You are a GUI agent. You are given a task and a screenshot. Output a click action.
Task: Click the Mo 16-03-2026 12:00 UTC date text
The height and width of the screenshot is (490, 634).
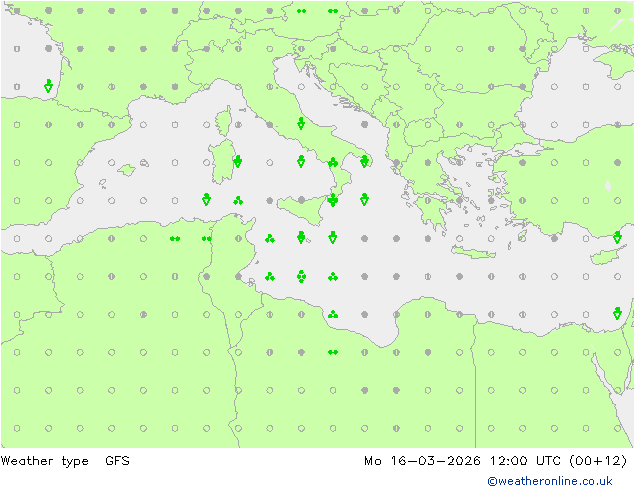tap(463, 460)
